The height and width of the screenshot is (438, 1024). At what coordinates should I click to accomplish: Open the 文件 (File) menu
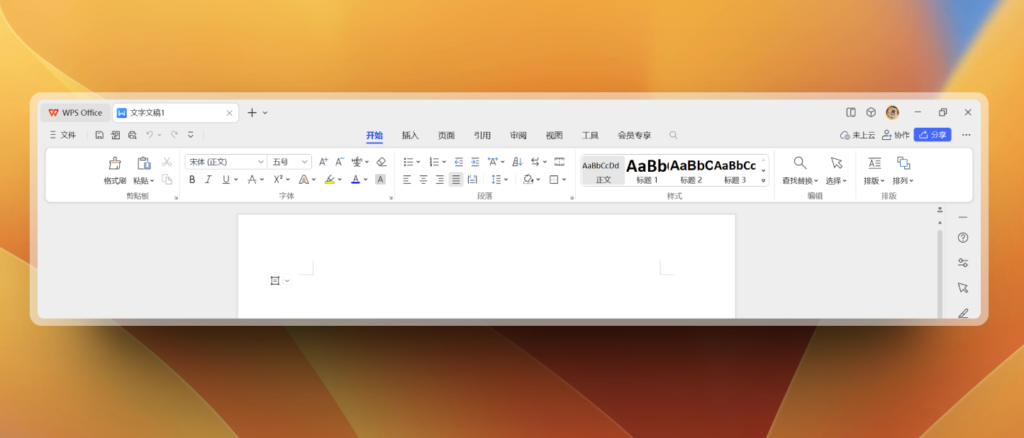click(x=63, y=135)
